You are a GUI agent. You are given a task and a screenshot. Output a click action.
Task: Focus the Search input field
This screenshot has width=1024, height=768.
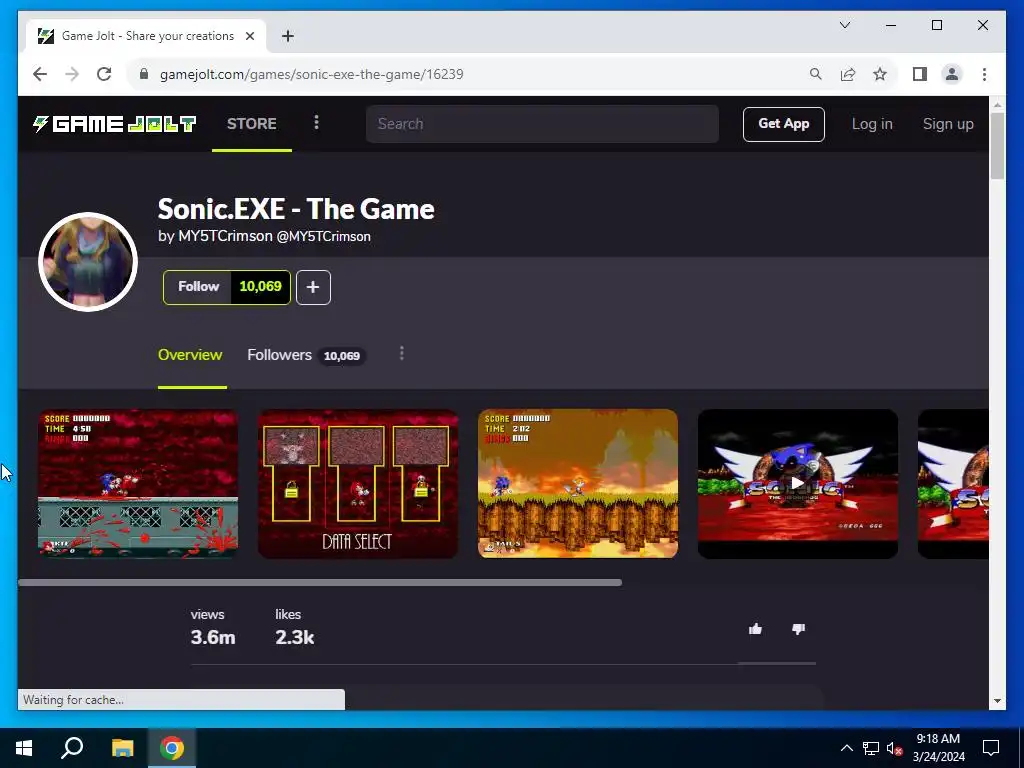coord(542,124)
